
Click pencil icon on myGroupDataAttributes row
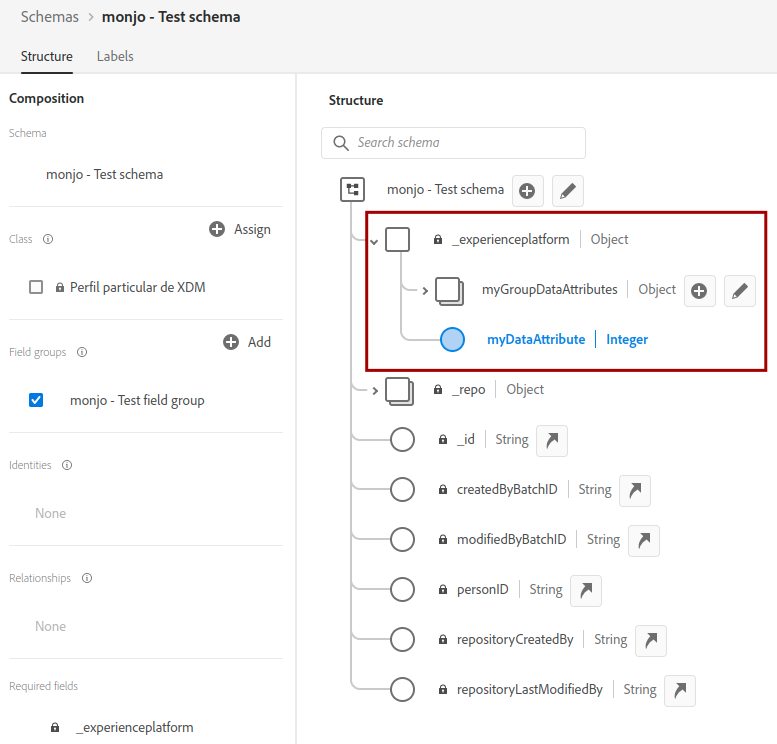tap(740, 291)
